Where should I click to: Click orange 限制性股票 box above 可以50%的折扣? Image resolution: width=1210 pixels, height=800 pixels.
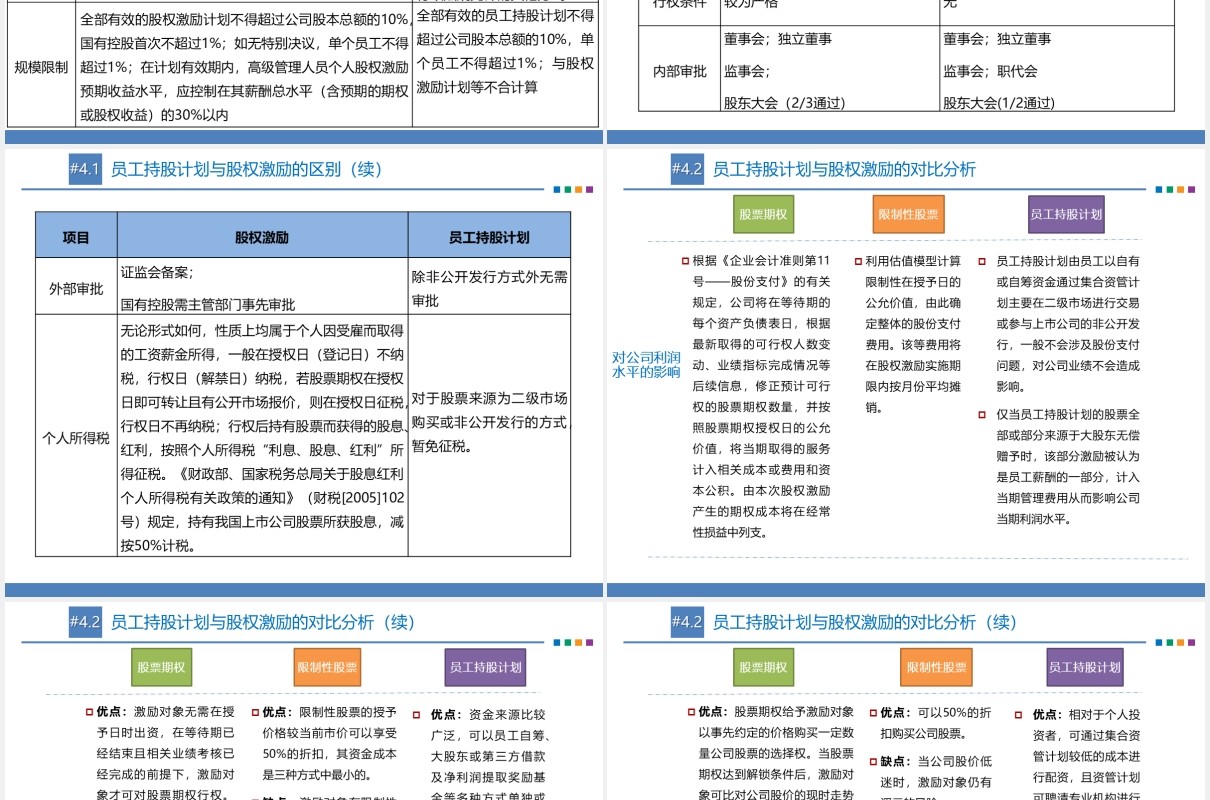coord(937,667)
